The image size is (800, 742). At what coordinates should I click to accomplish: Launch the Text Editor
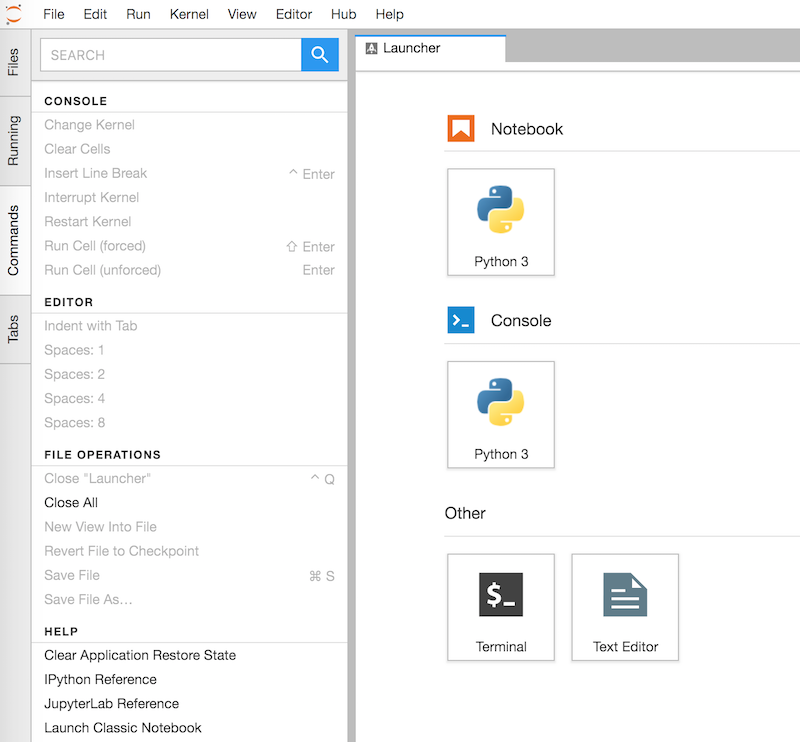pos(625,607)
